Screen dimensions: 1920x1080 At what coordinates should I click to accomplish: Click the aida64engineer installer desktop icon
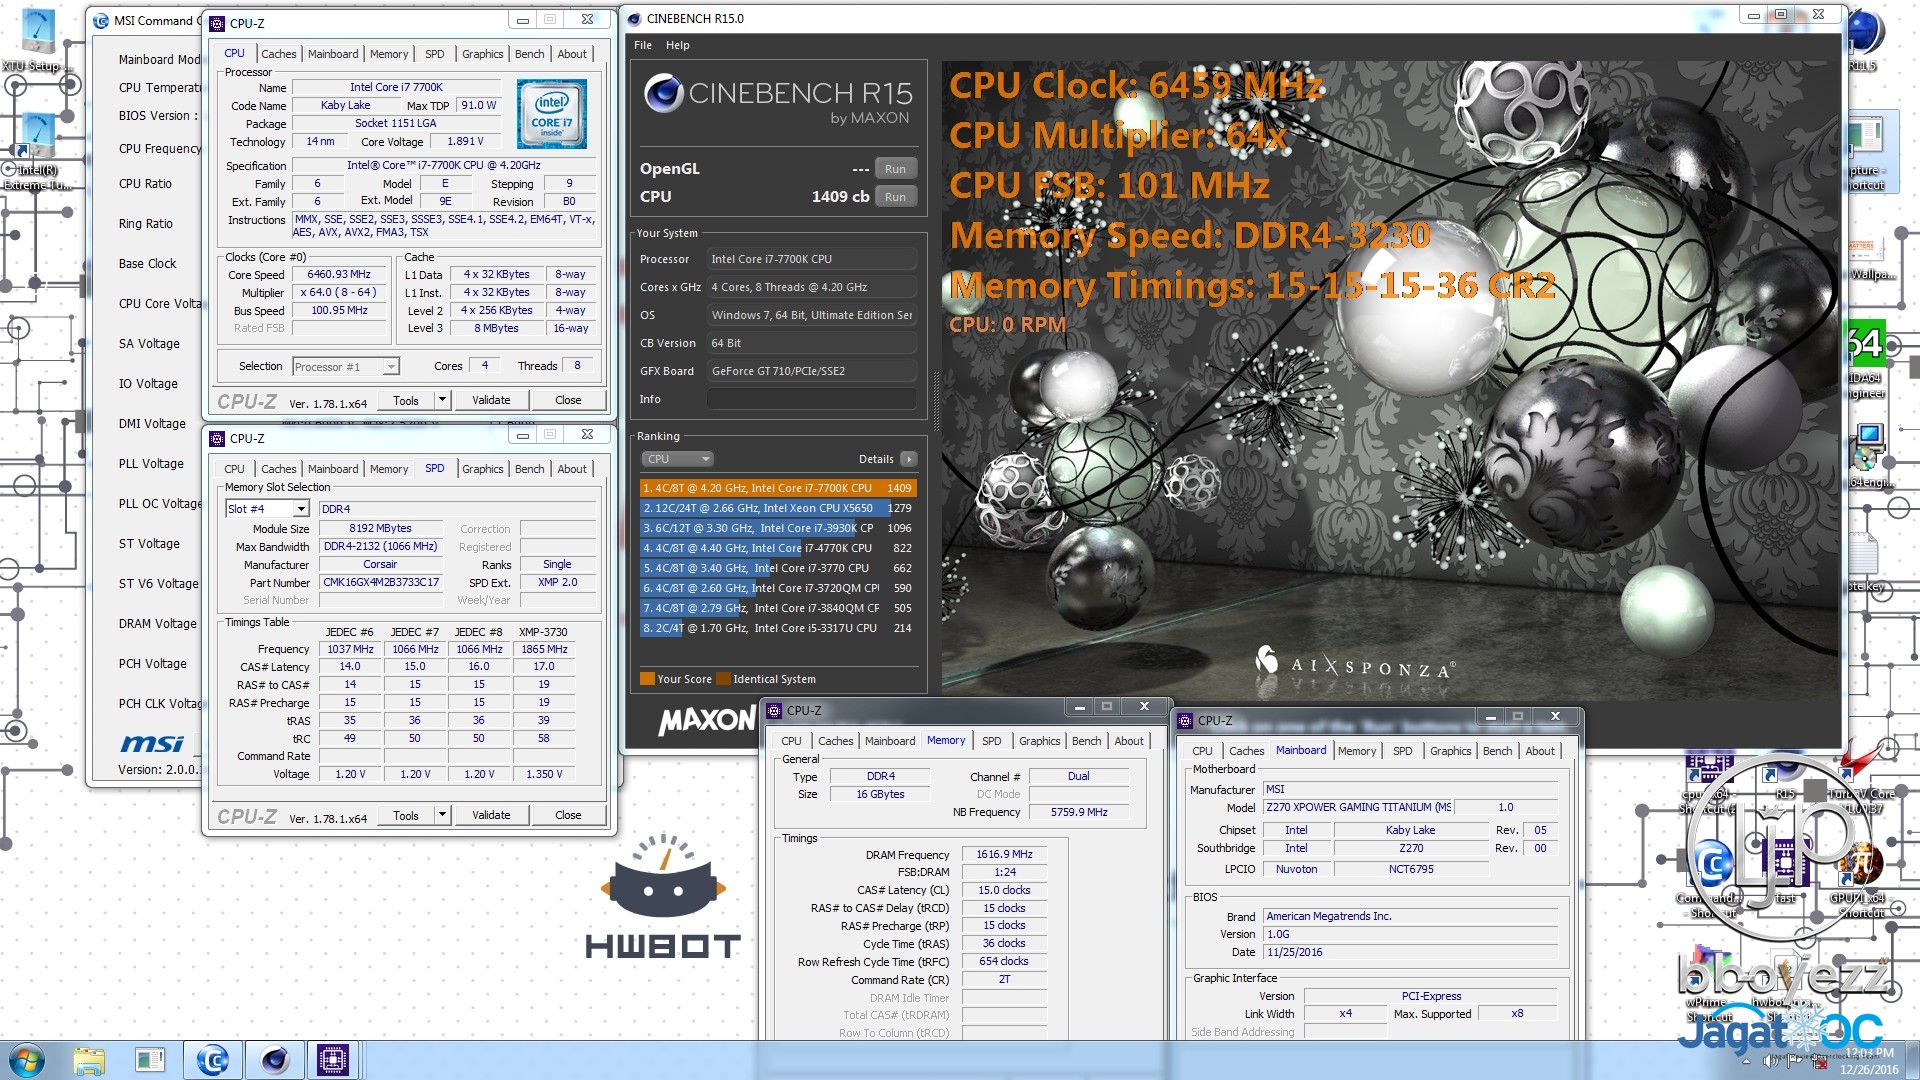tap(1868, 456)
